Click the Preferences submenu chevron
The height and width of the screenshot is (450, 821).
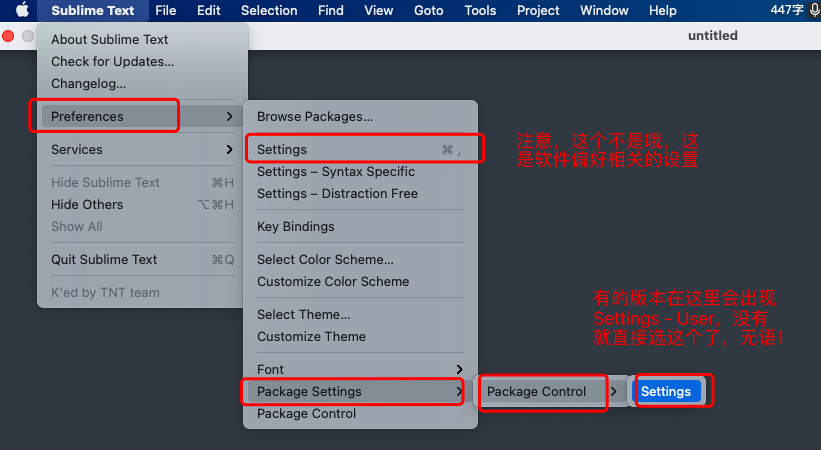(x=229, y=116)
